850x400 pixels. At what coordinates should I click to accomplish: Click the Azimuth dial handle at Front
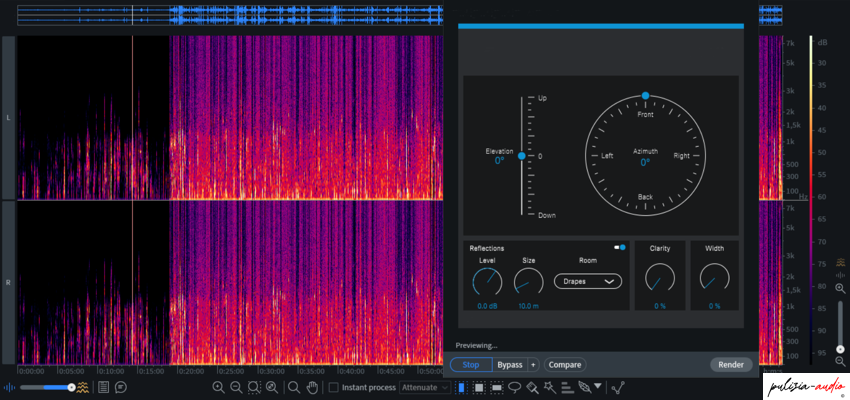click(645, 96)
